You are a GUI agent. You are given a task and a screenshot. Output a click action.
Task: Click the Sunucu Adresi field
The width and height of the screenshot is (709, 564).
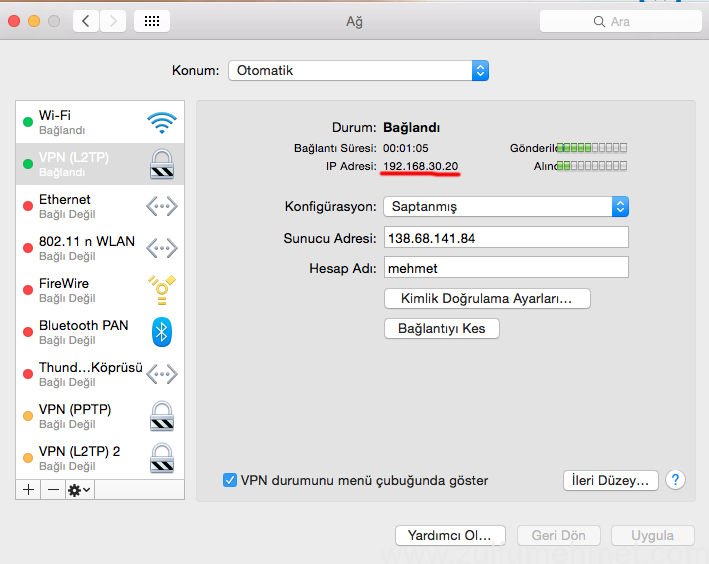coord(505,237)
